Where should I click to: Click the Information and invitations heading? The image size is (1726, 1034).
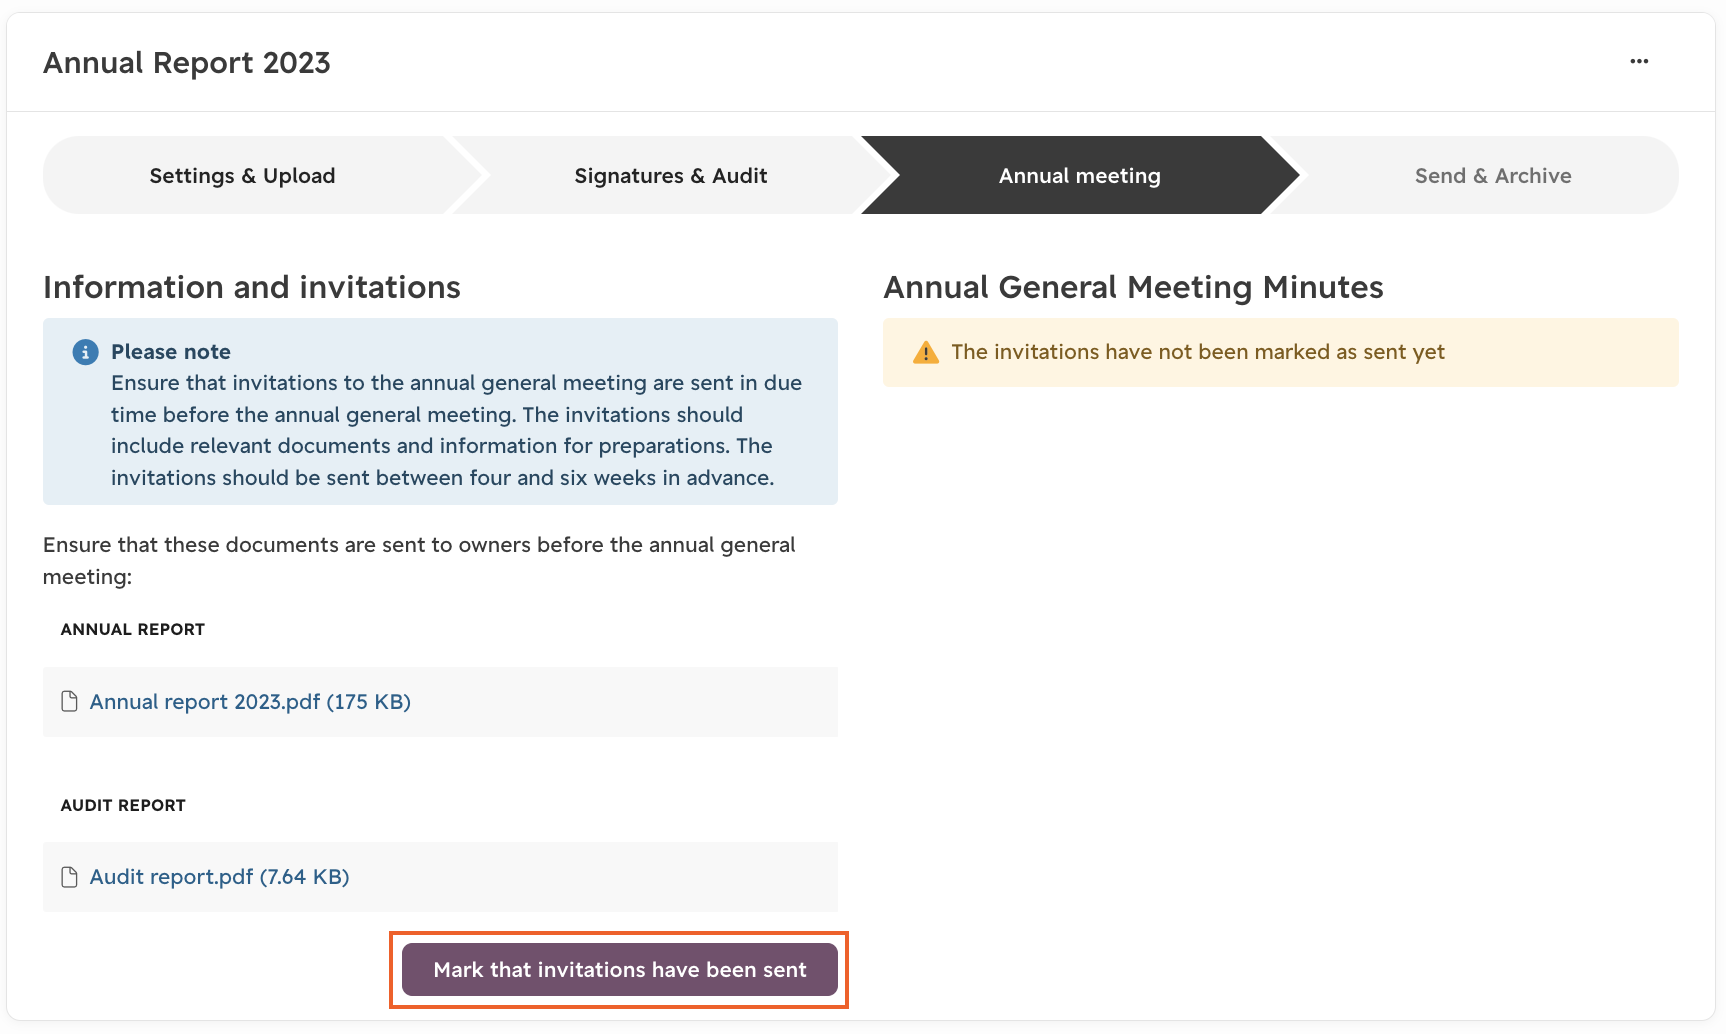[252, 287]
